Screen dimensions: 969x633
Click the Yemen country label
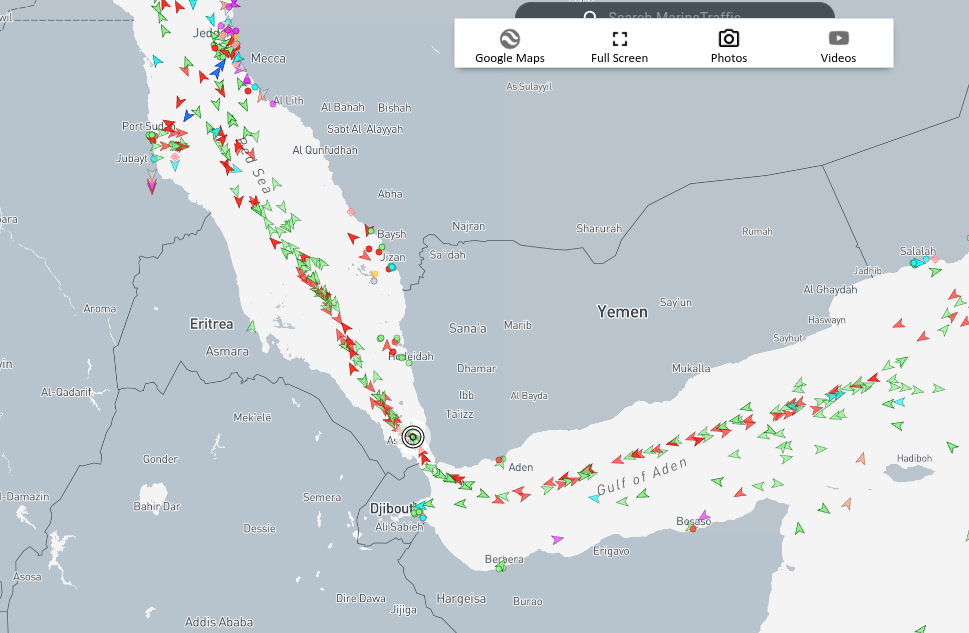(622, 312)
